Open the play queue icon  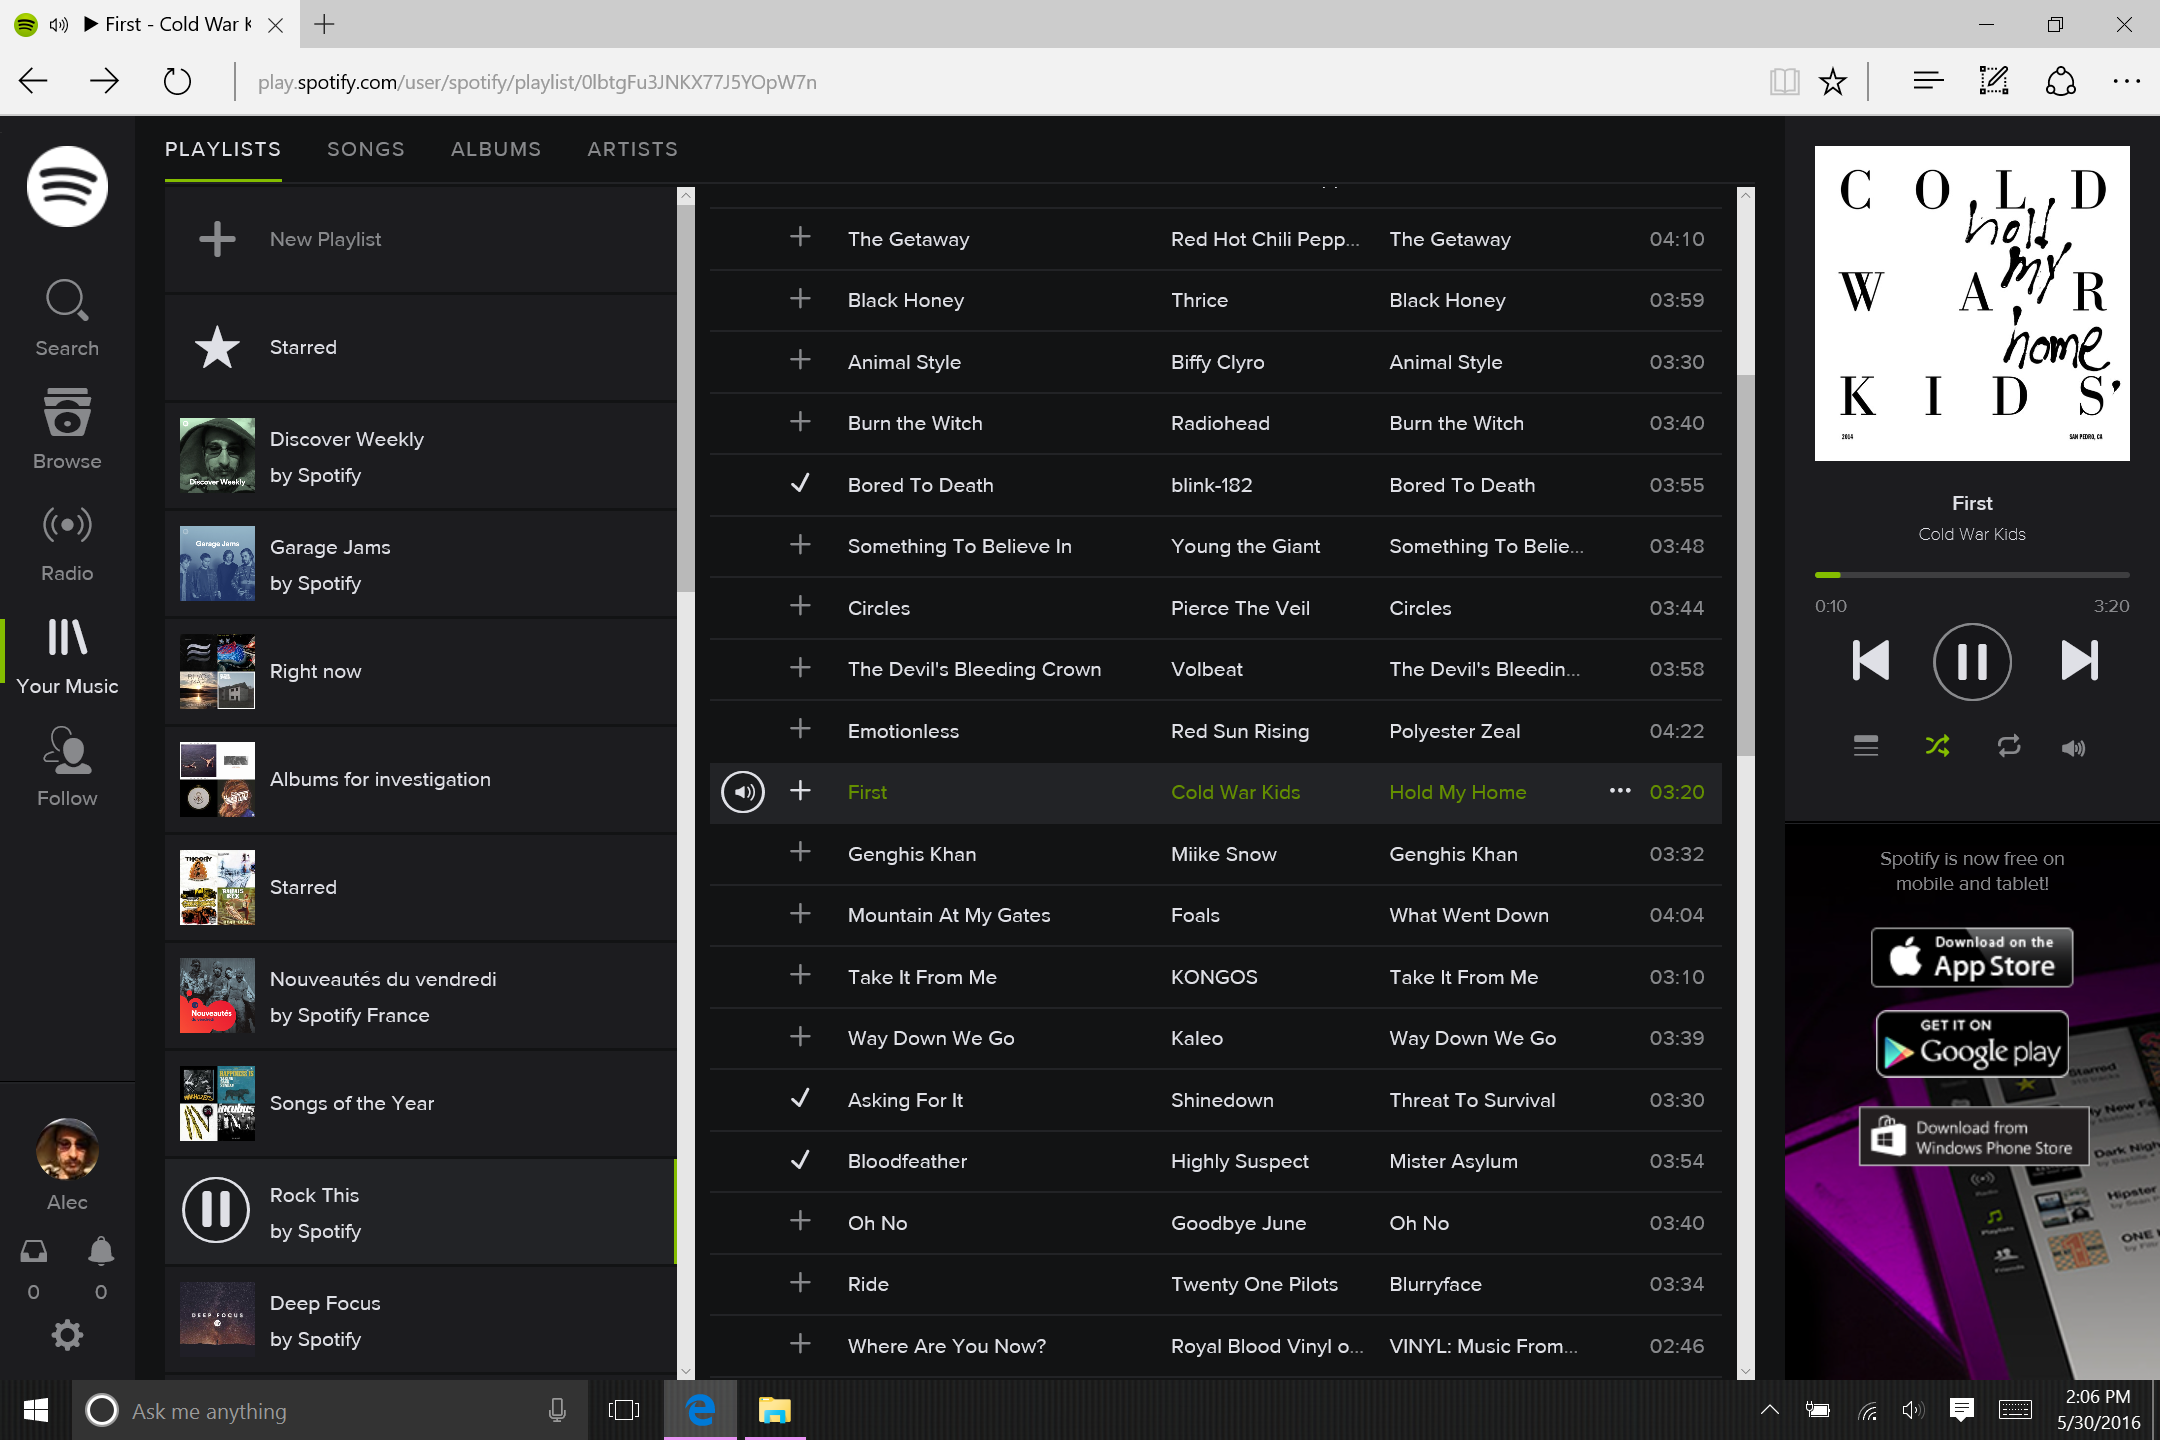pos(1866,747)
